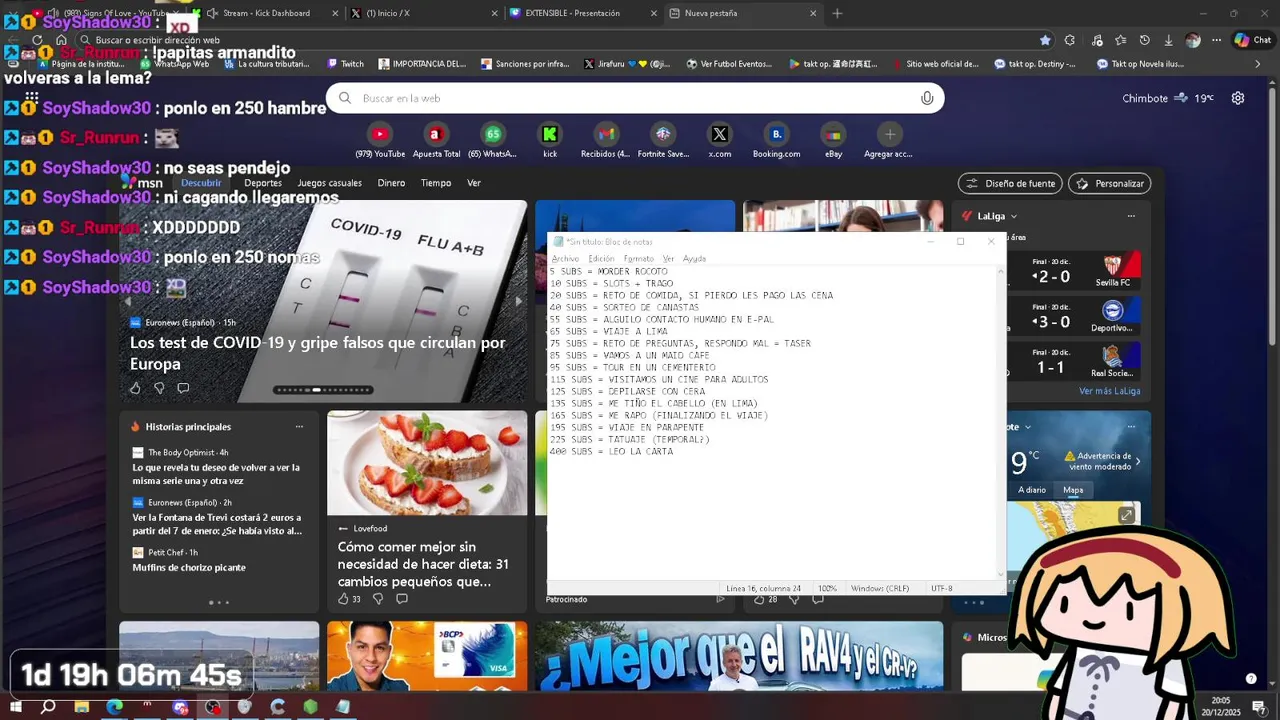
Task: Select Descubrir in msn navigation
Action: pos(201,183)
